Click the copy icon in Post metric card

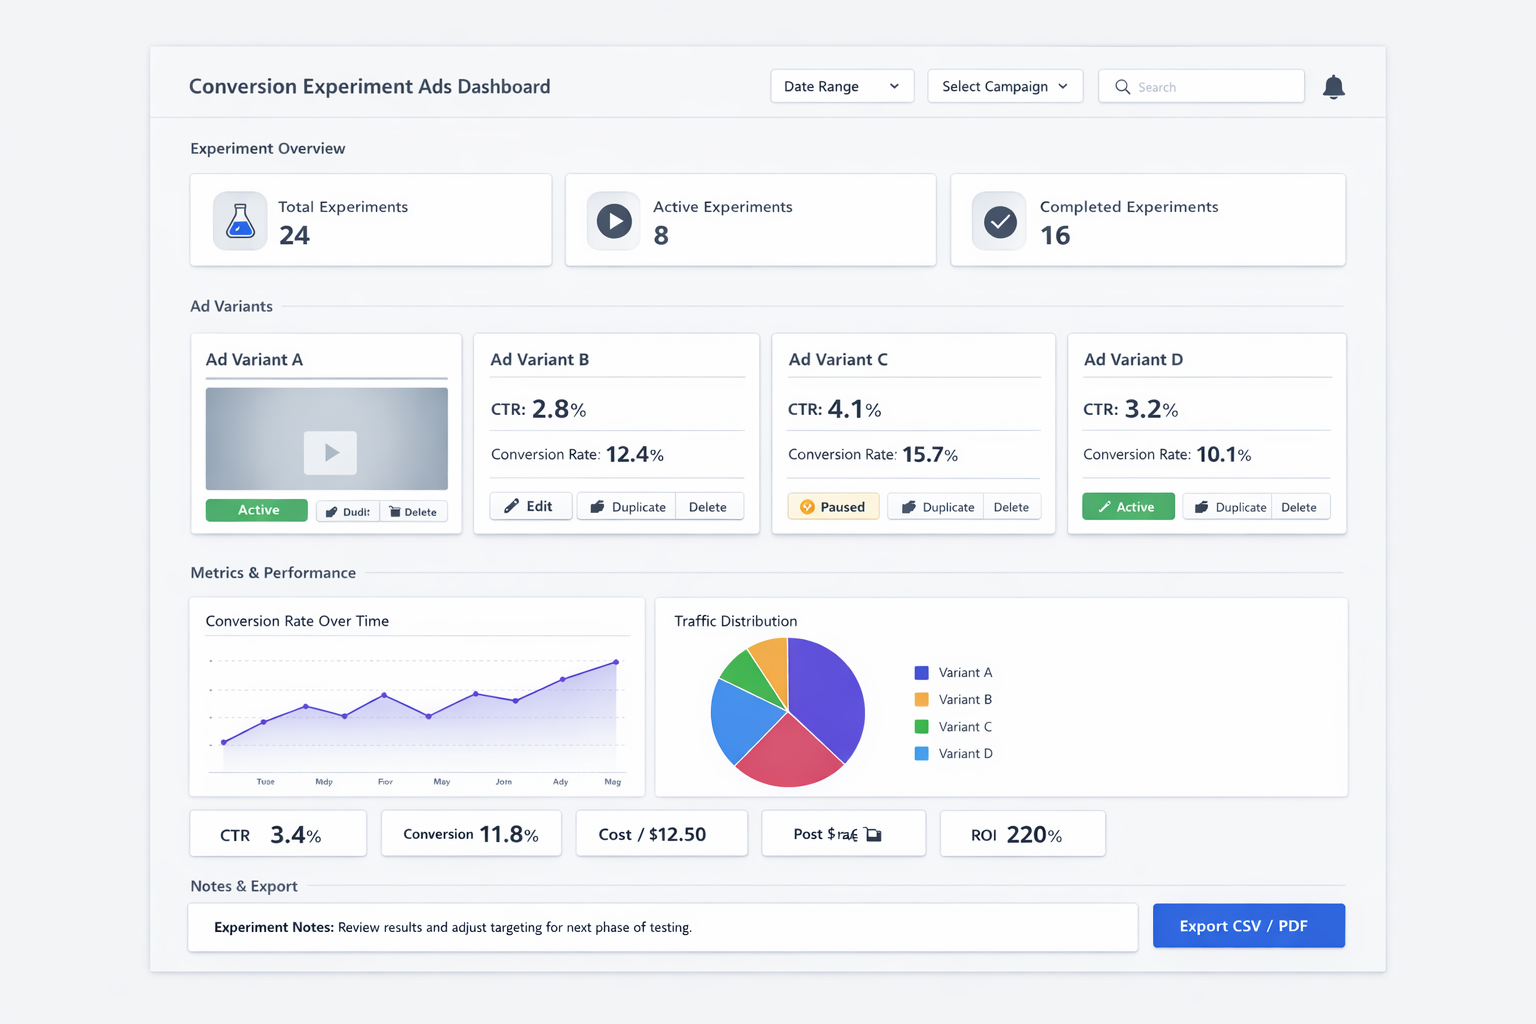click(x=873, y=834)
